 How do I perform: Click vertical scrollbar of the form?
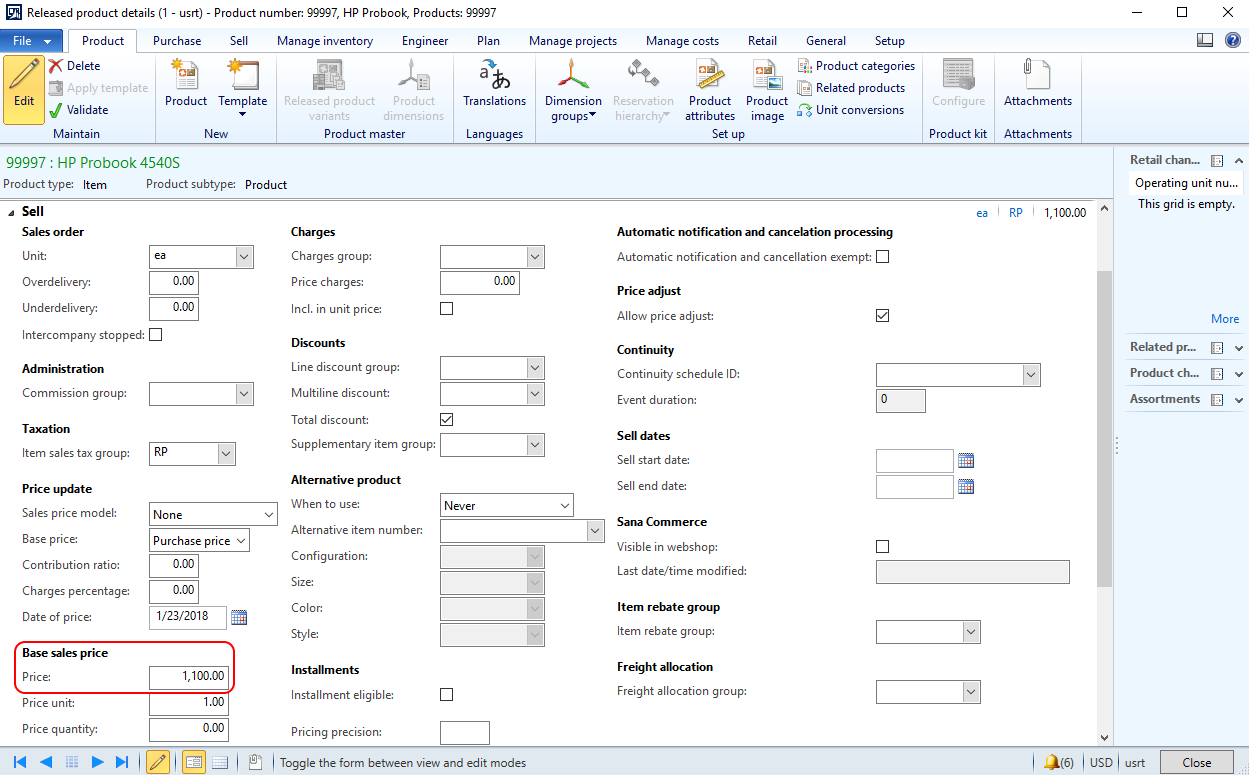tap(1104, 428)
